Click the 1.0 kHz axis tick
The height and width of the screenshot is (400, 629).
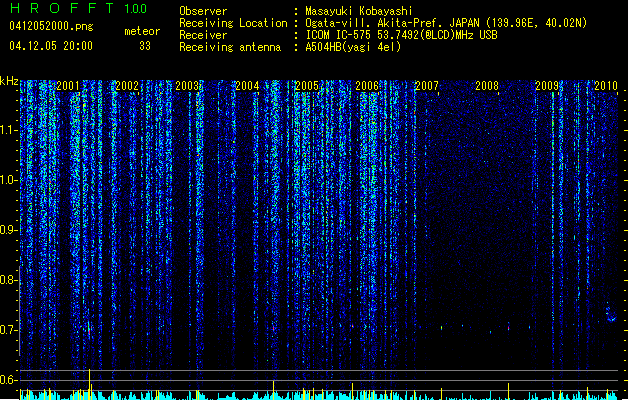click(9, 180)
